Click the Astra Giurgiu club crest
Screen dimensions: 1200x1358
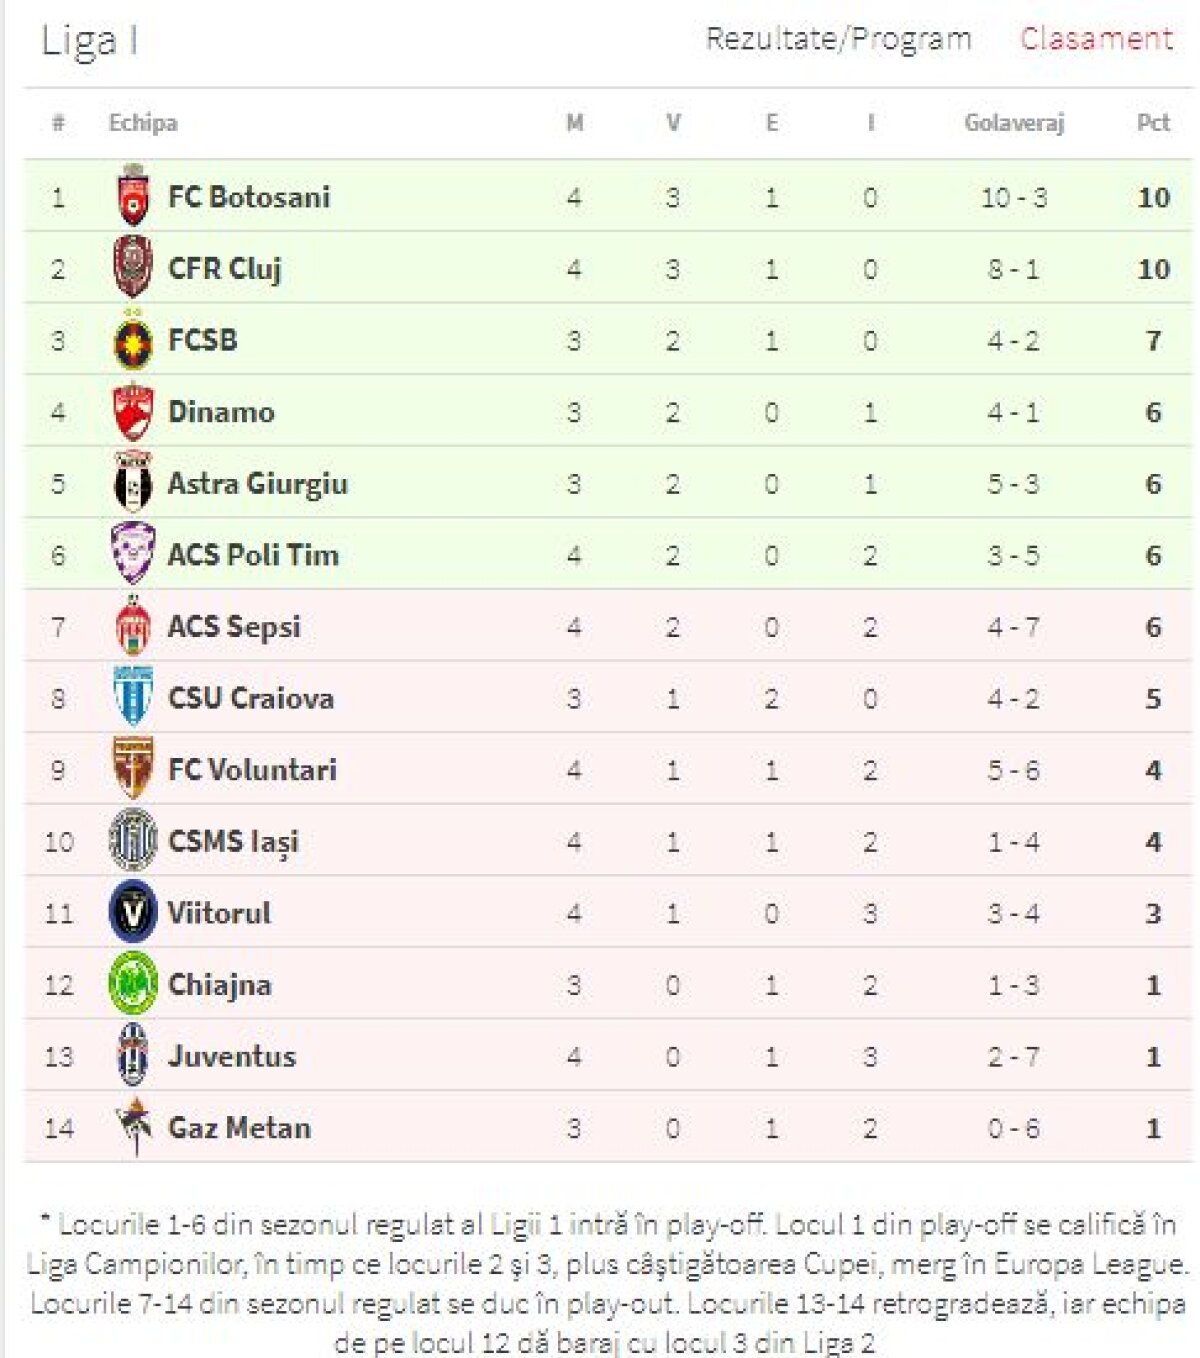pyautogui.click(x=133, y=484)
